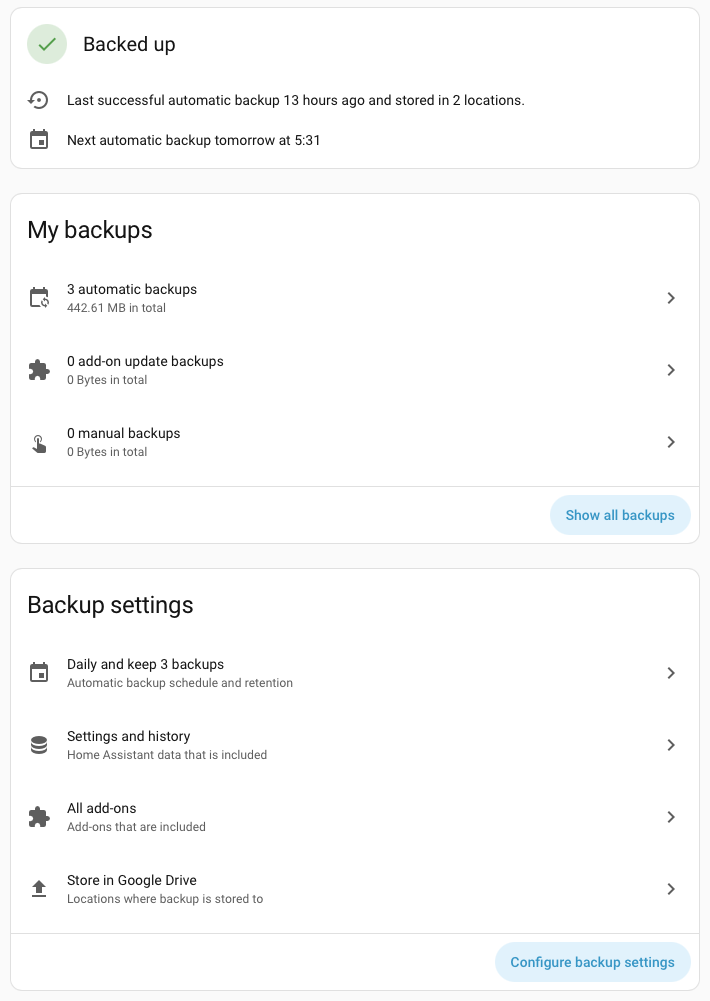This screenshot has width=710, height=1001.
Task: Expand the manual backups chevron
Action: coord(671,442)
